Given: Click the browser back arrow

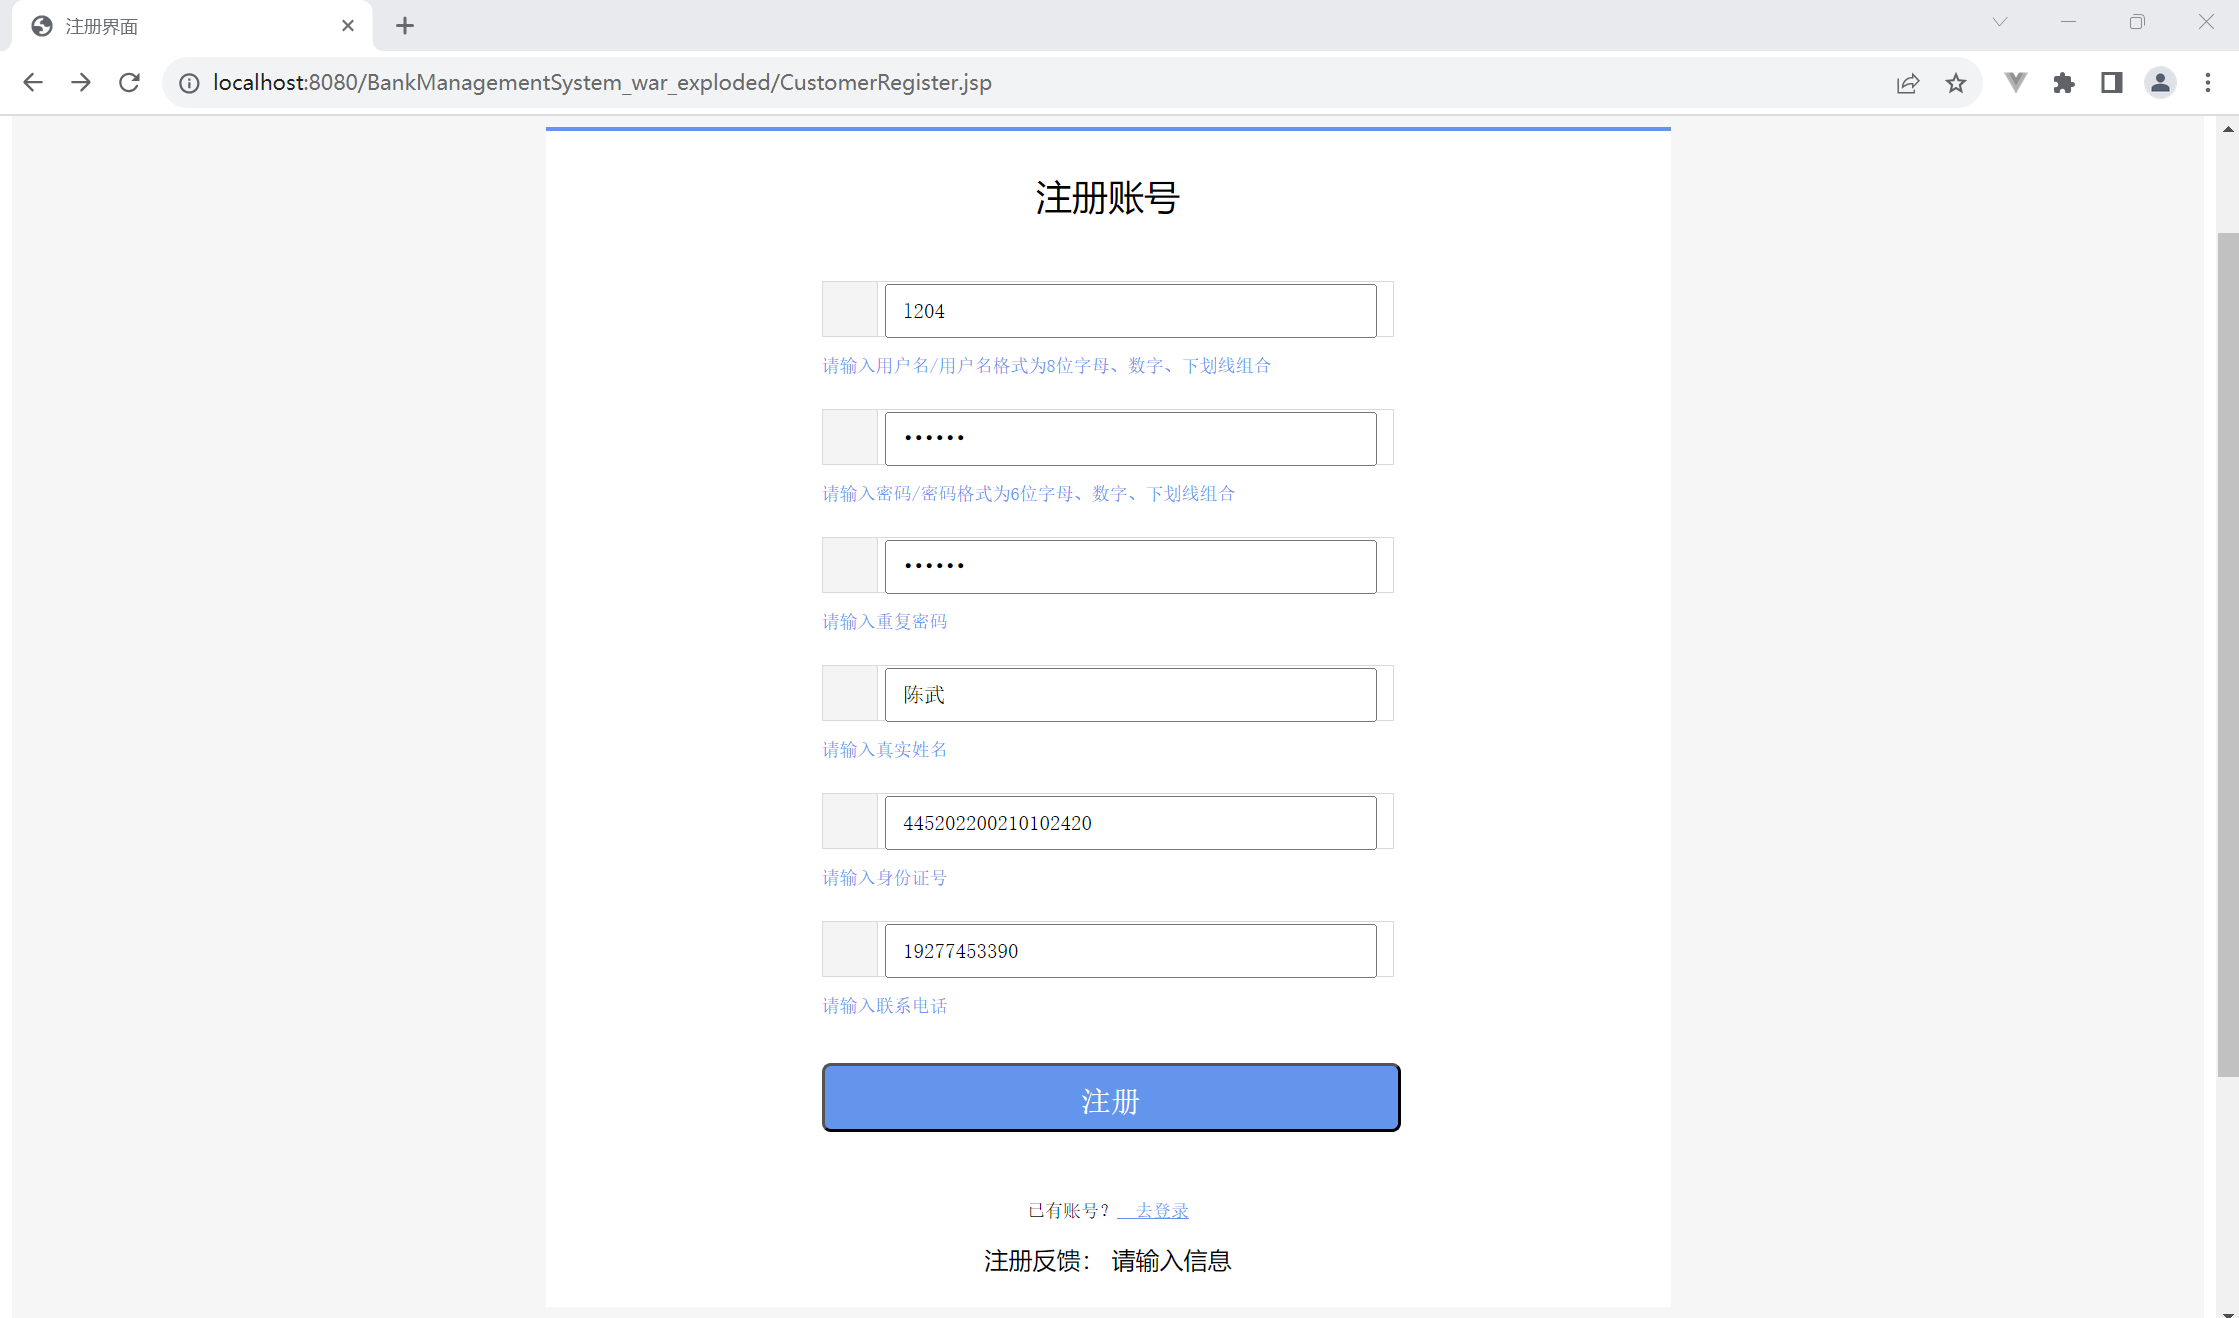Looking at the screenshot, I should [x=33, y=83].
